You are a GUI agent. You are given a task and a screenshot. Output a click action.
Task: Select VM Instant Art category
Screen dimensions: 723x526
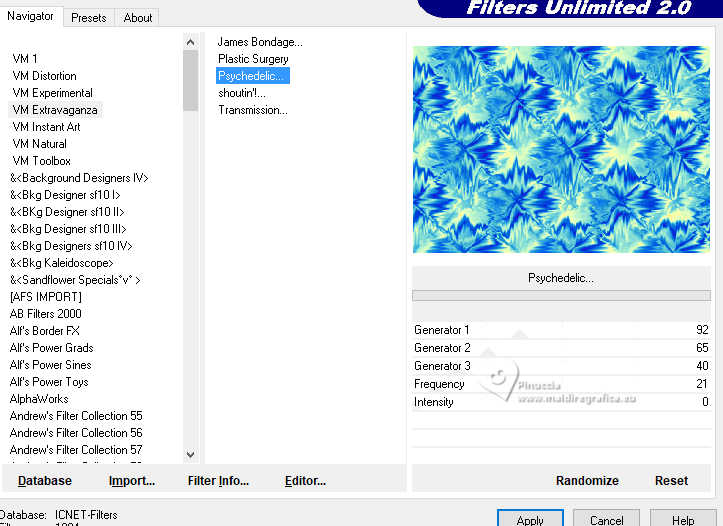click(46, 127)
